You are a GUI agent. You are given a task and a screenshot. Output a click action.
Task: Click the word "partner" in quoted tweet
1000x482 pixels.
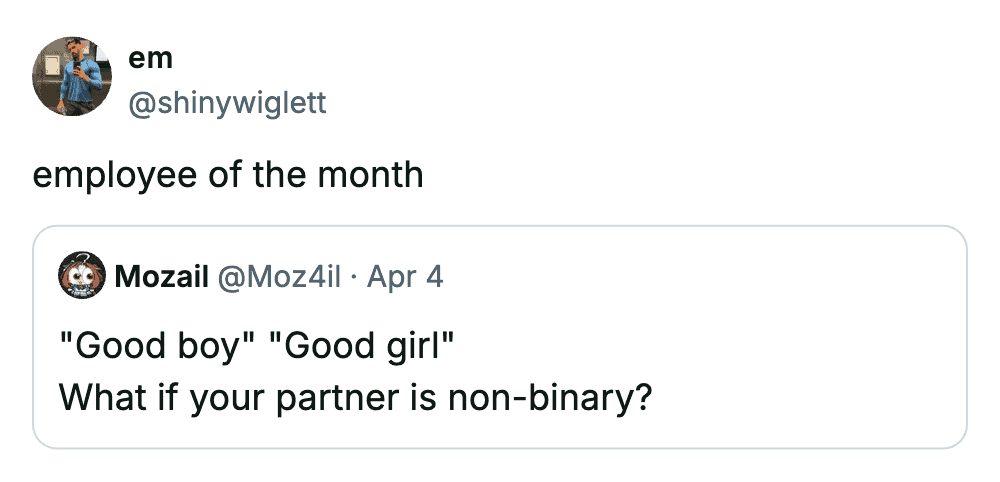tap(335, 398)
